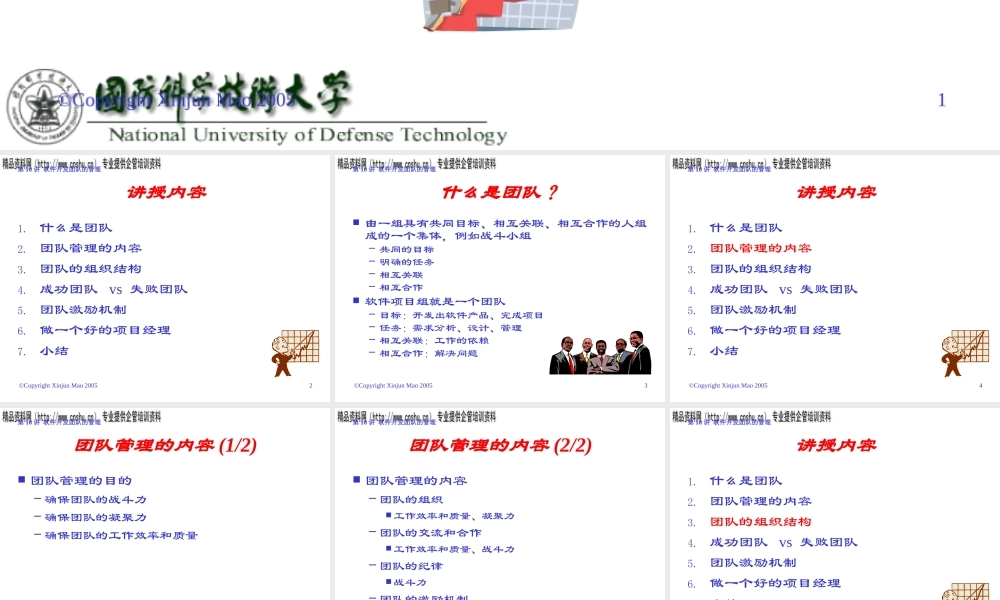
Task: Select item 7 小结 on slide 2
Action: 54,351
